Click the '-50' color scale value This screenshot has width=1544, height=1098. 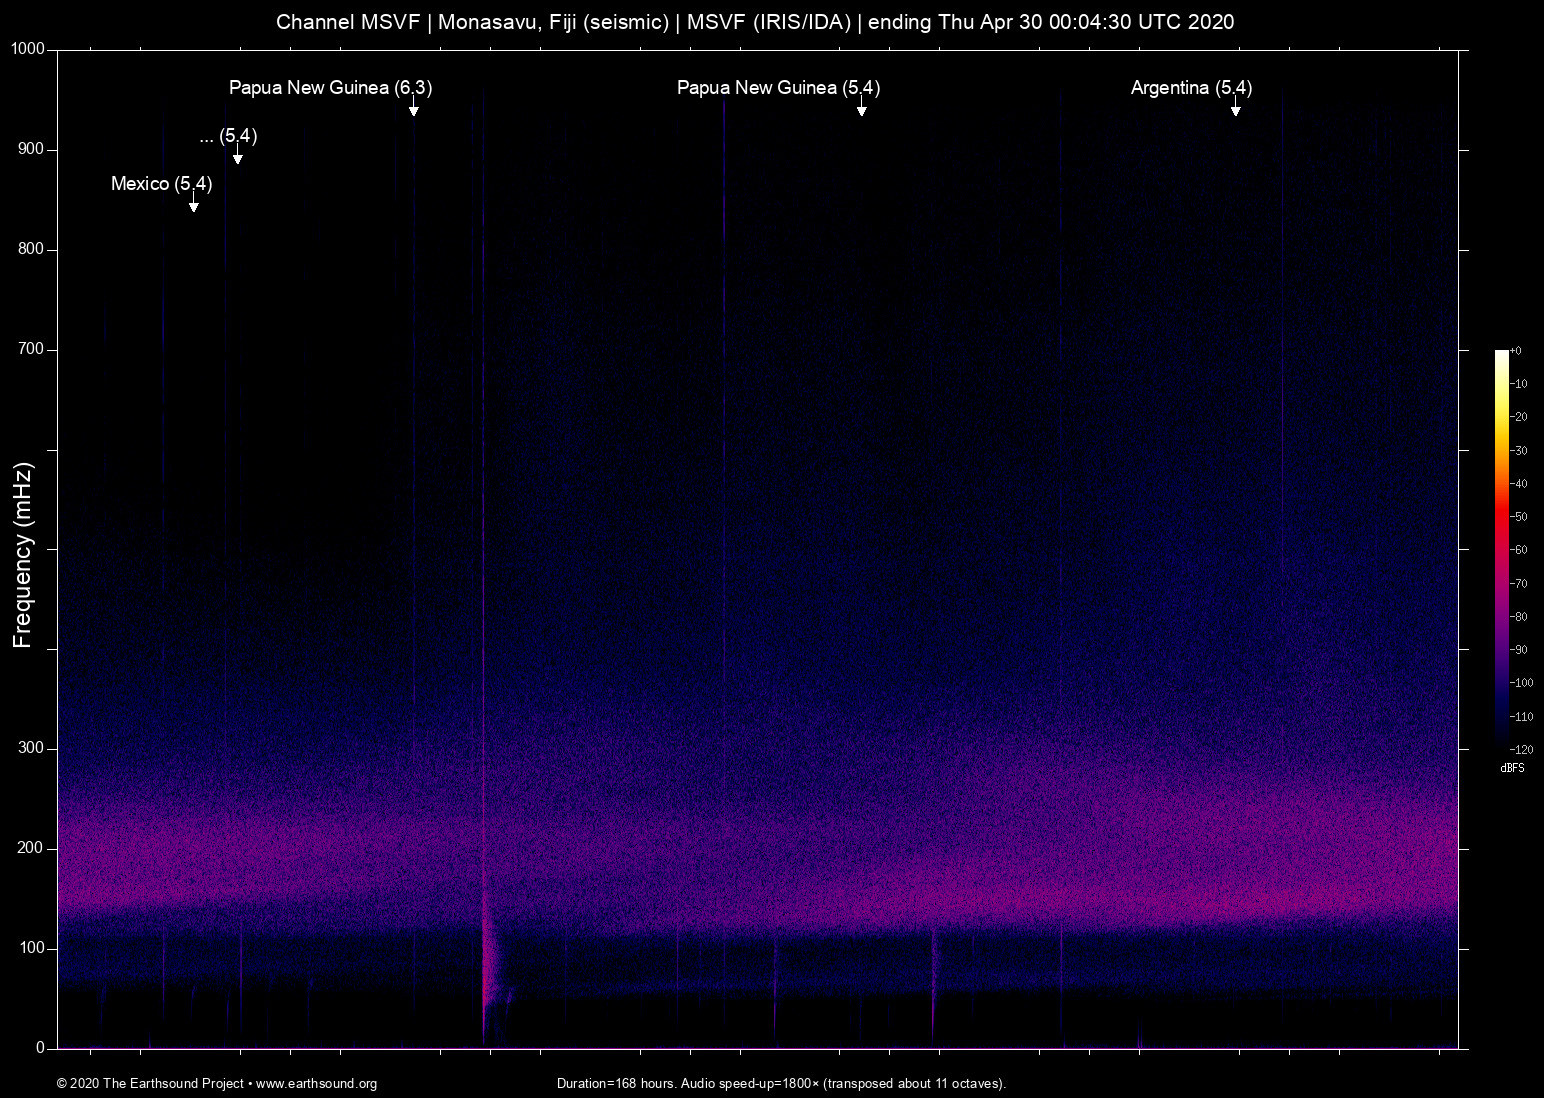(1518, 517)
